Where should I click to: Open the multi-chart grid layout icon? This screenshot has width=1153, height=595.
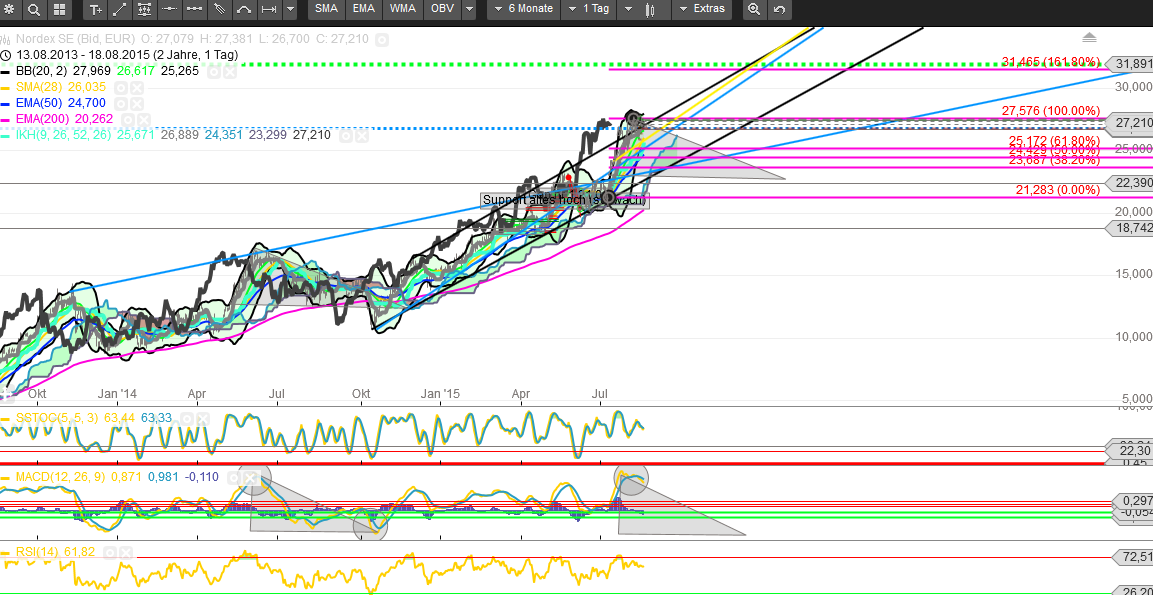click(60, 10)
